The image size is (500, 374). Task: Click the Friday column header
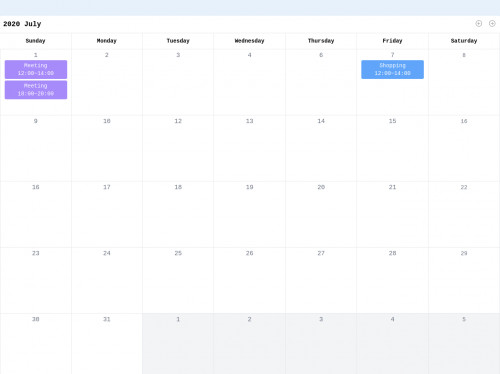coord(392,41)
